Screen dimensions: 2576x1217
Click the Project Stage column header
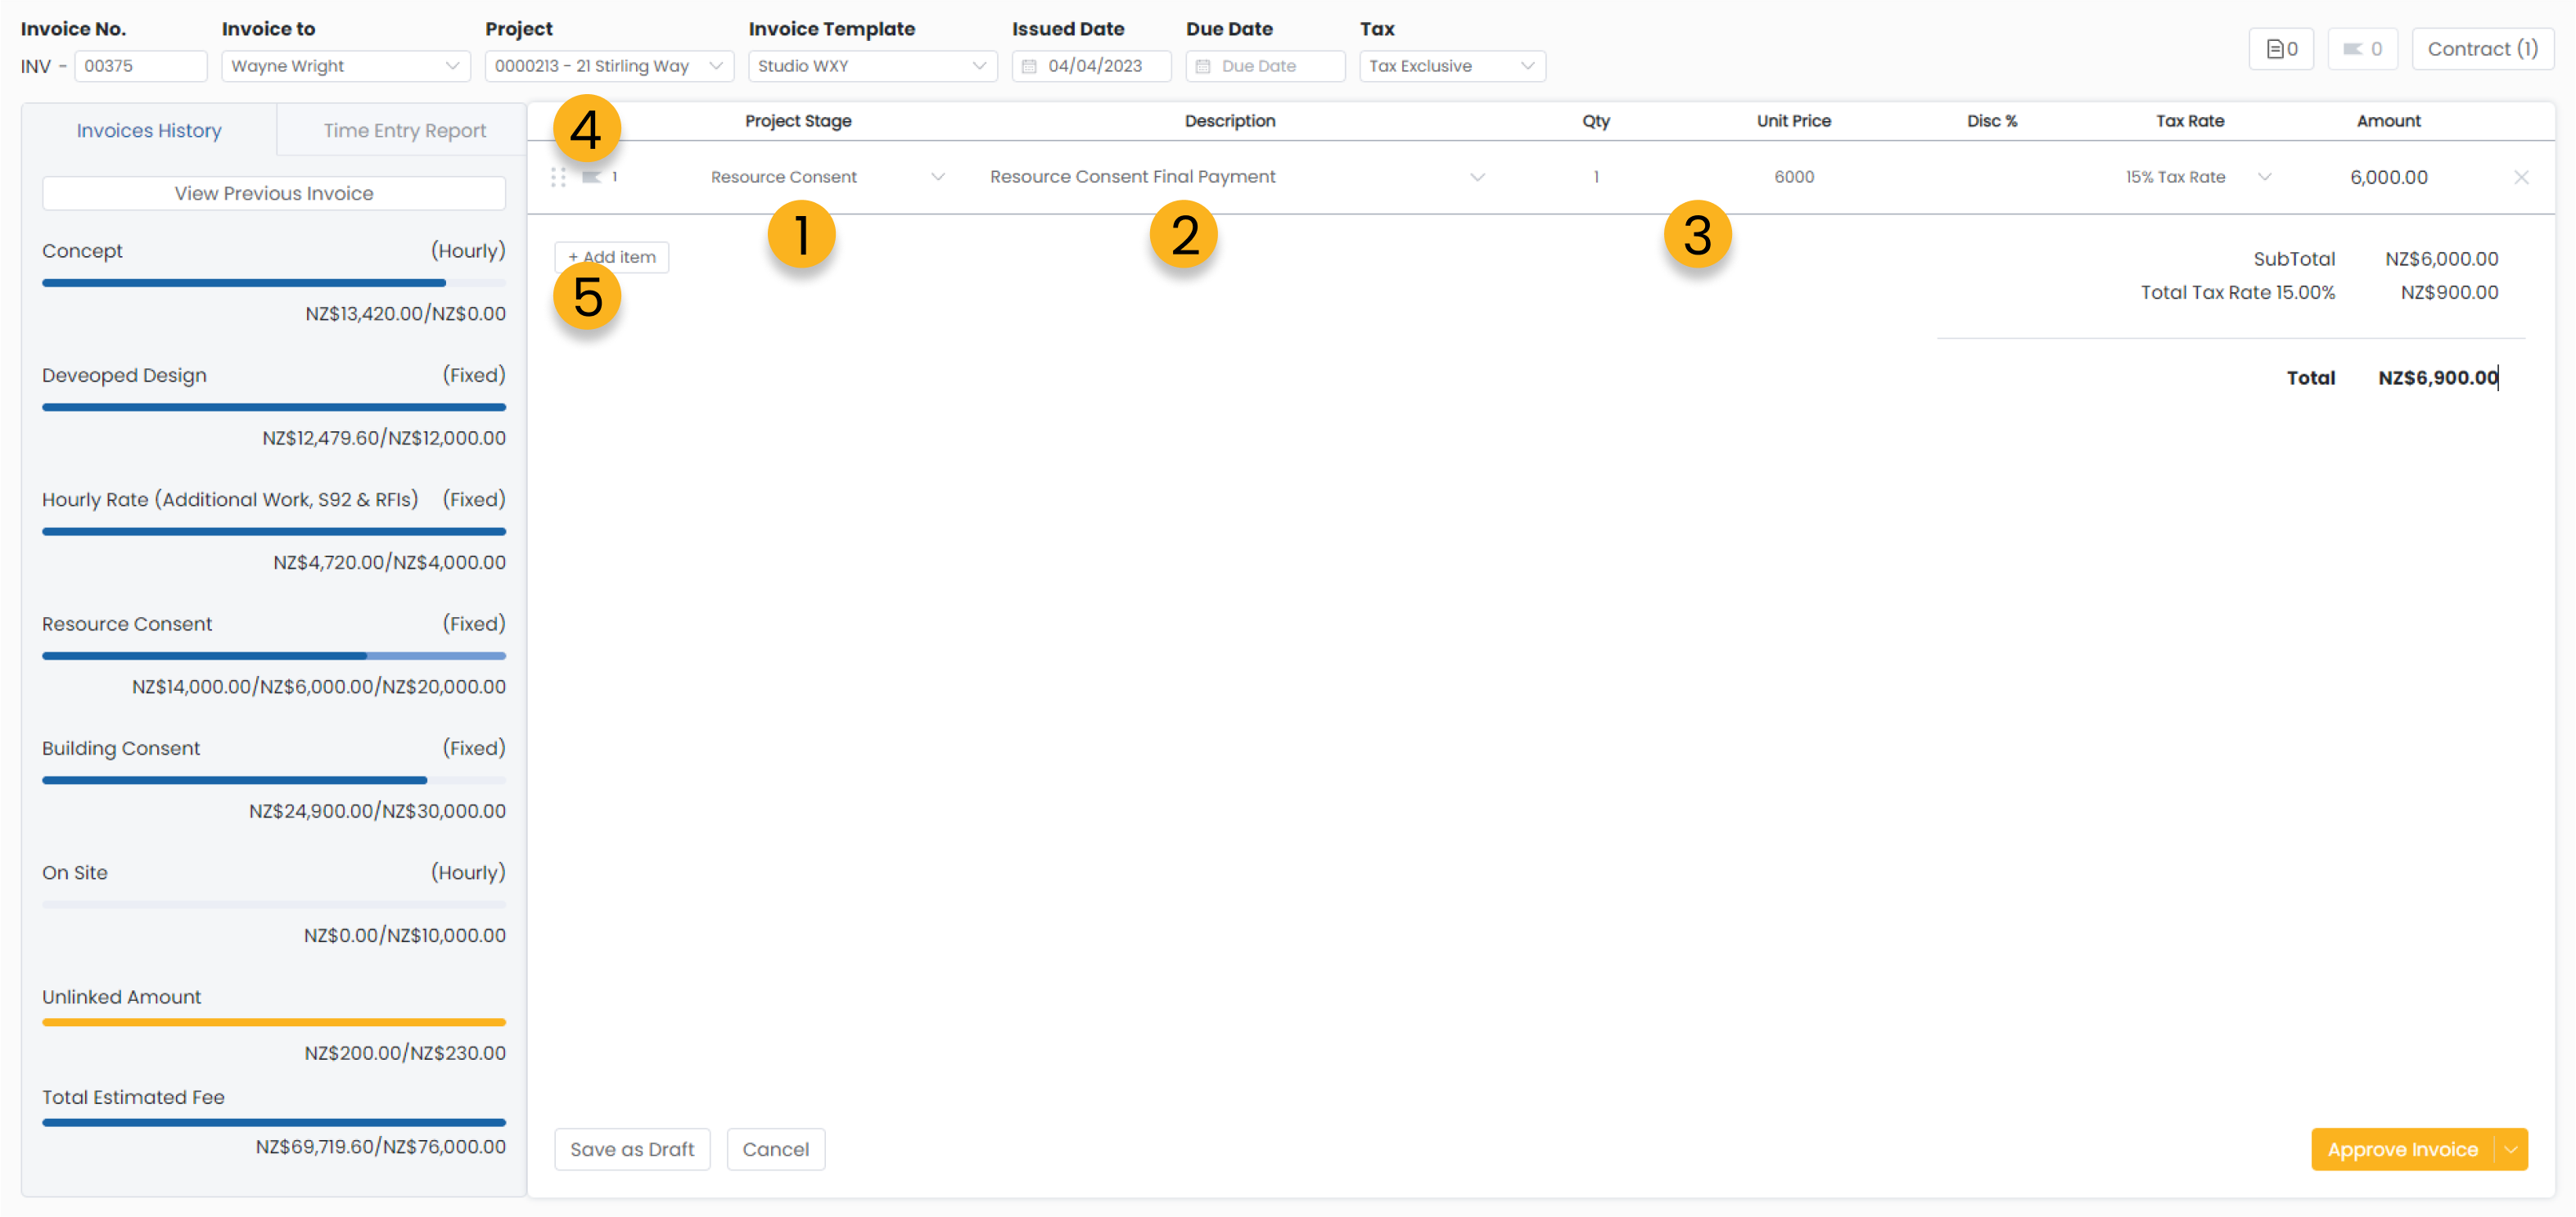tap(798, 121)
